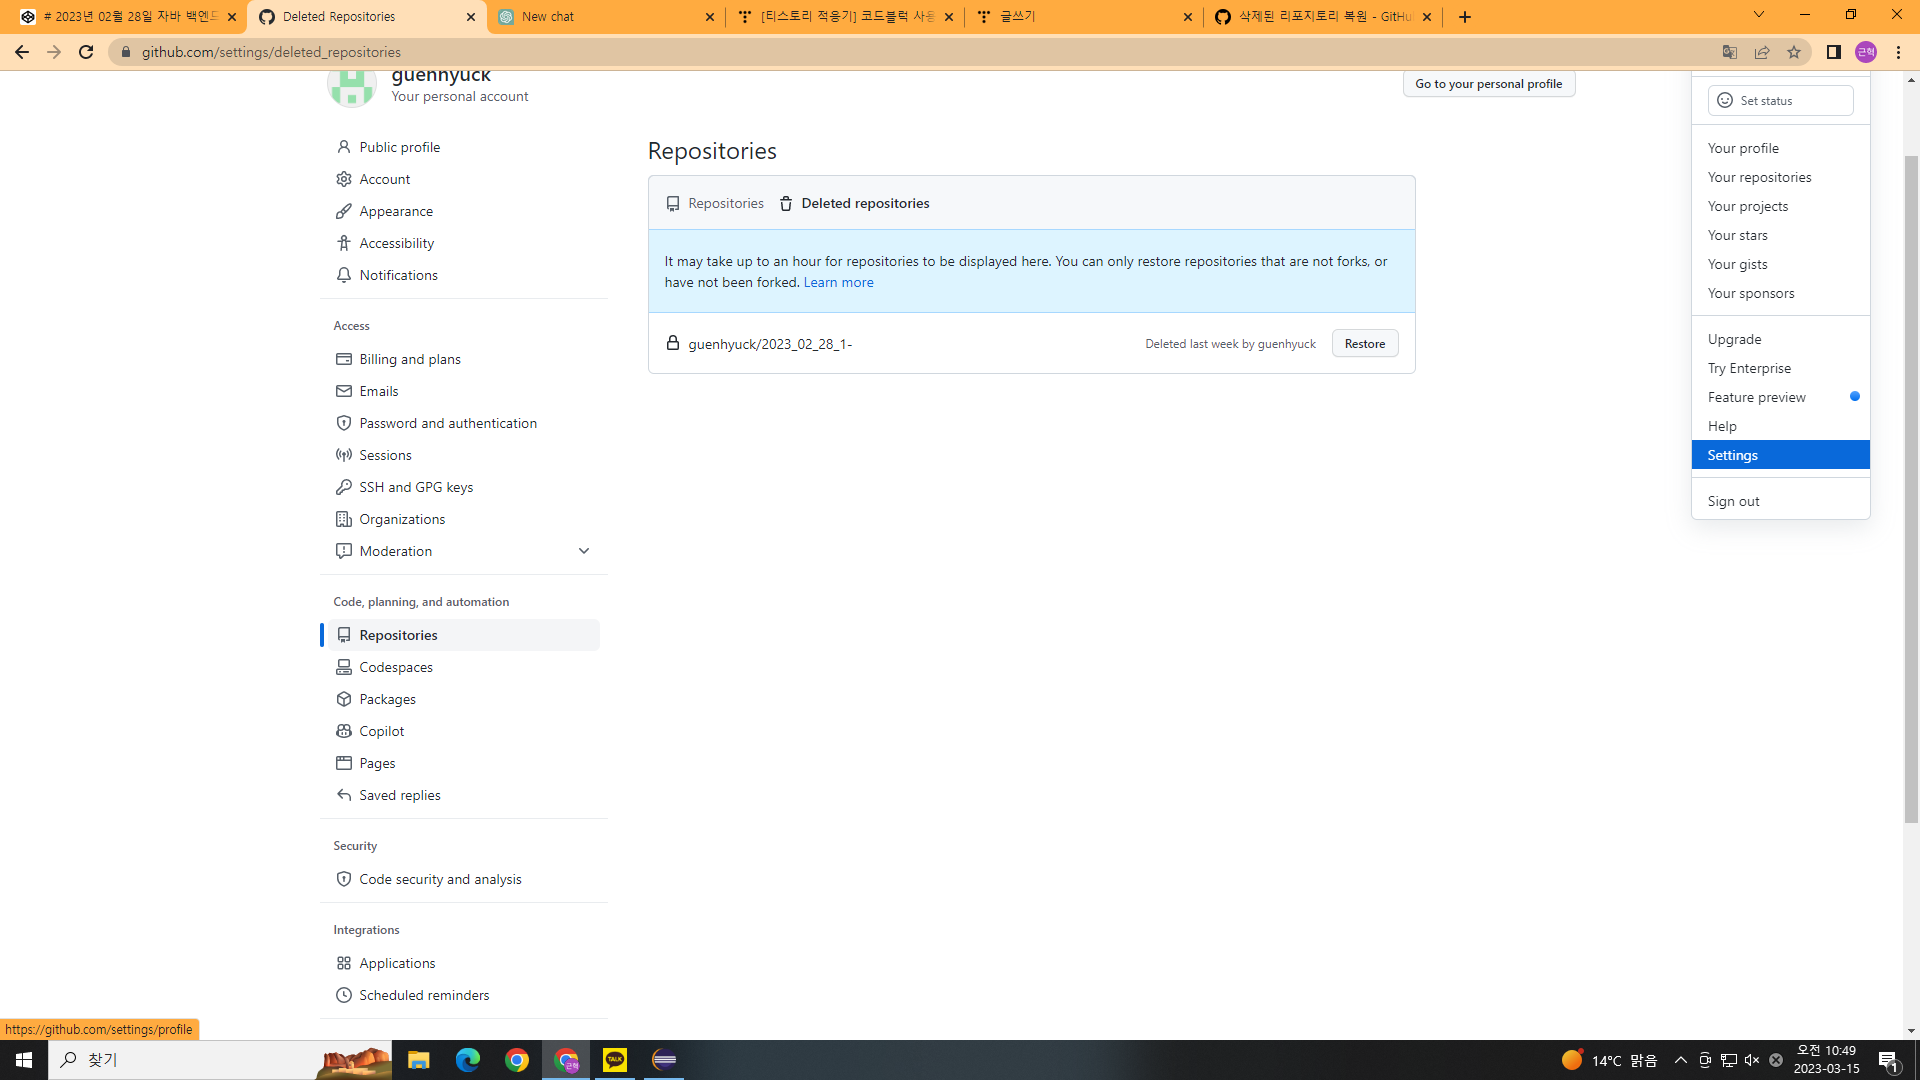Screen dimensions: 1920x1080
Task: Choose Sign out from user menu
Action: (x=1733, y=501)
